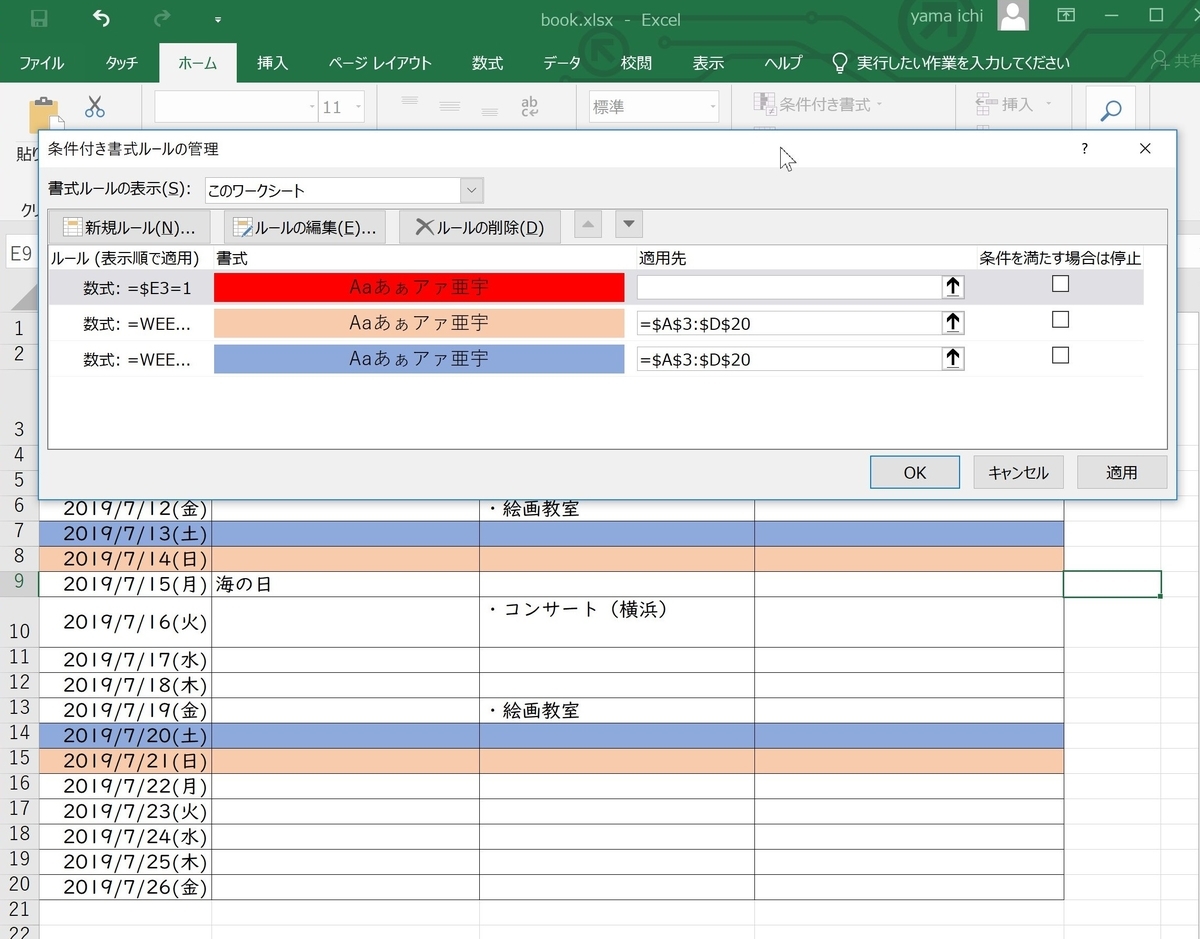1200x939 pixels.
Task: Save the workbook from Quick Access Toolbar
Action: (x=37, y=18)
